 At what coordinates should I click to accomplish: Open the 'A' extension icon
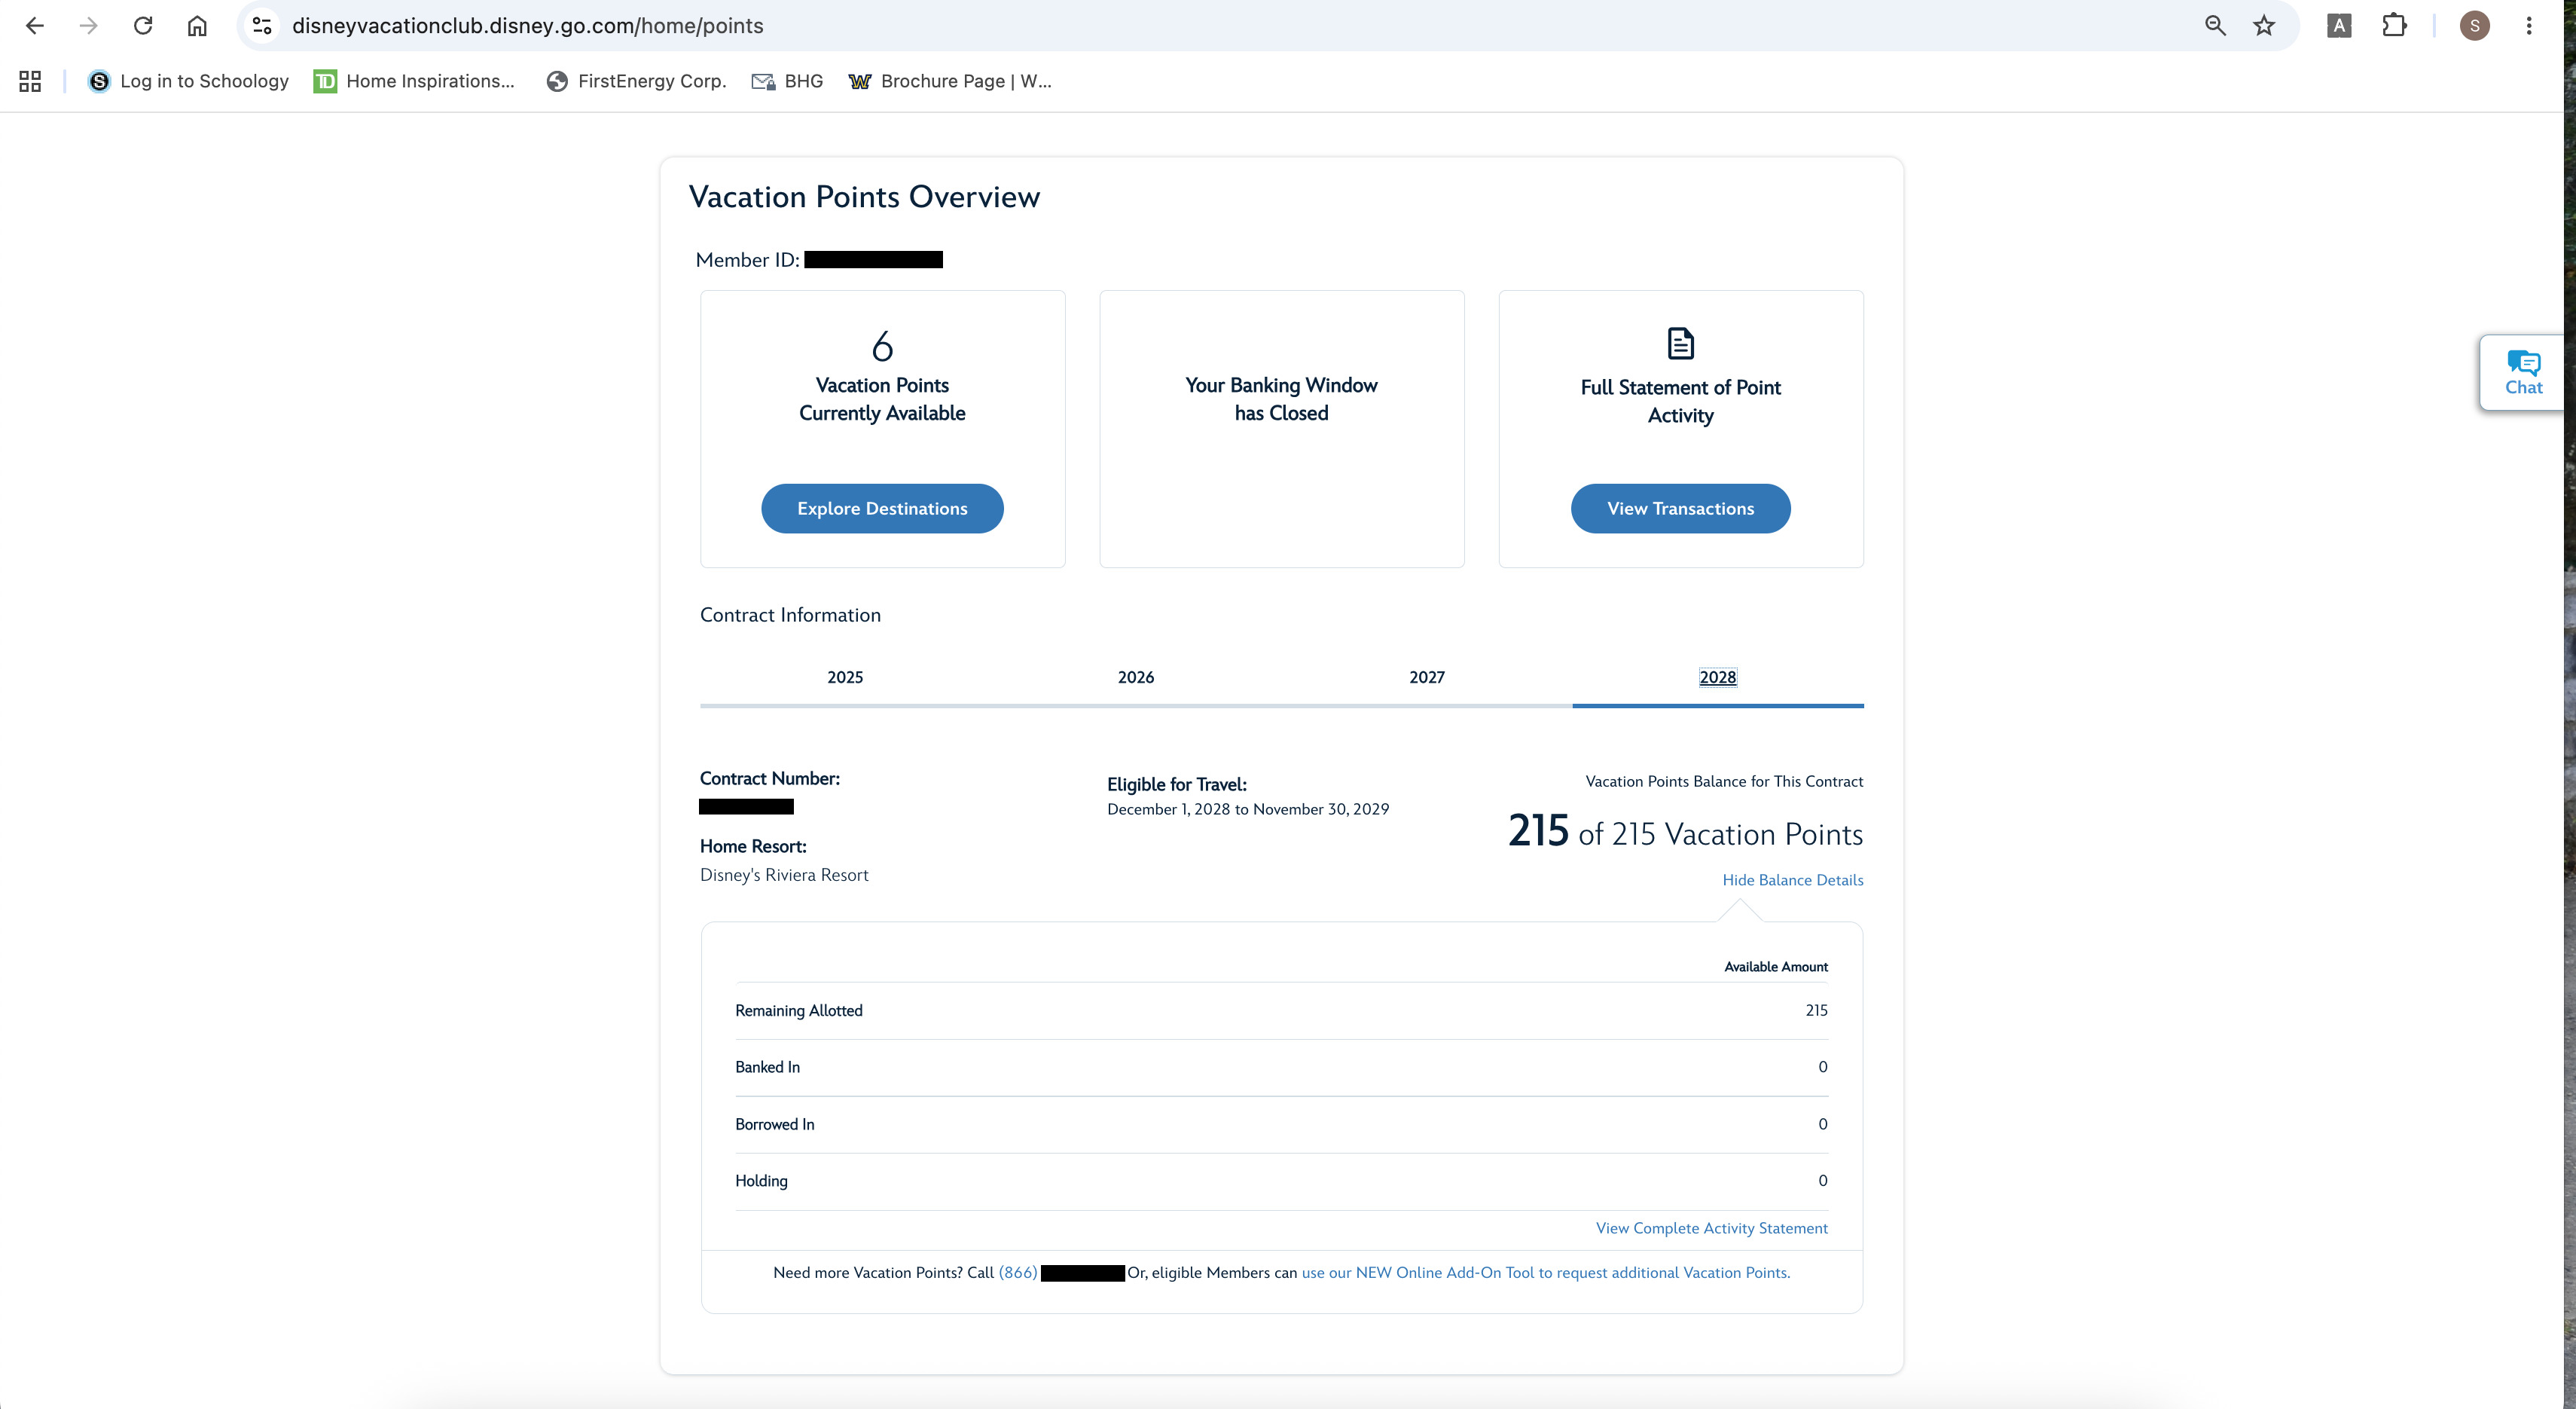[2339, 26]
